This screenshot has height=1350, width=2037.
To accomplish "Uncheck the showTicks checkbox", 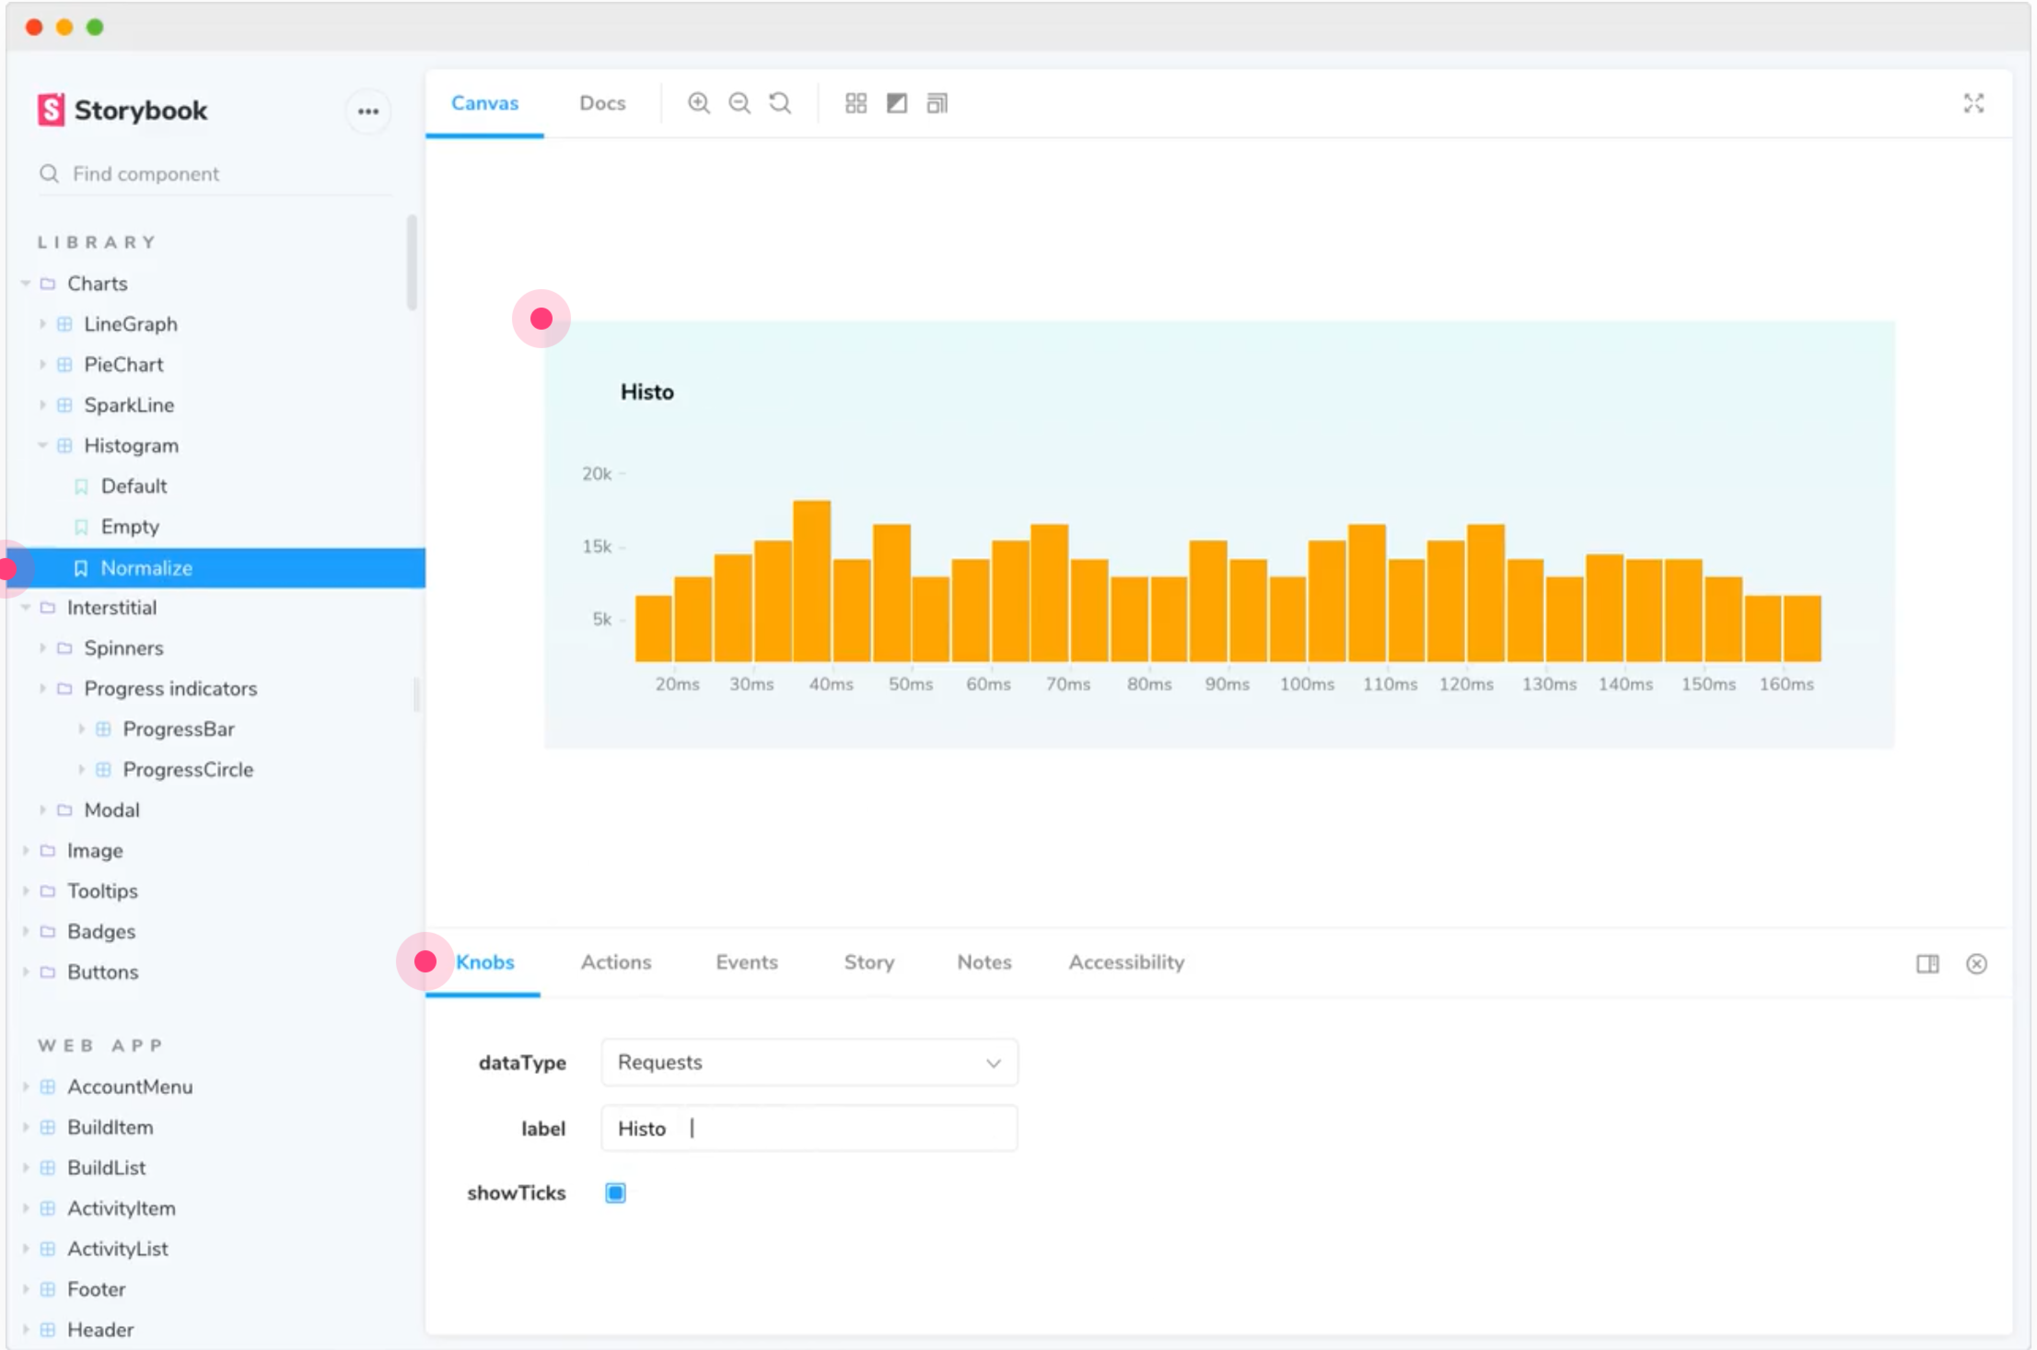I will point(615,1193).
